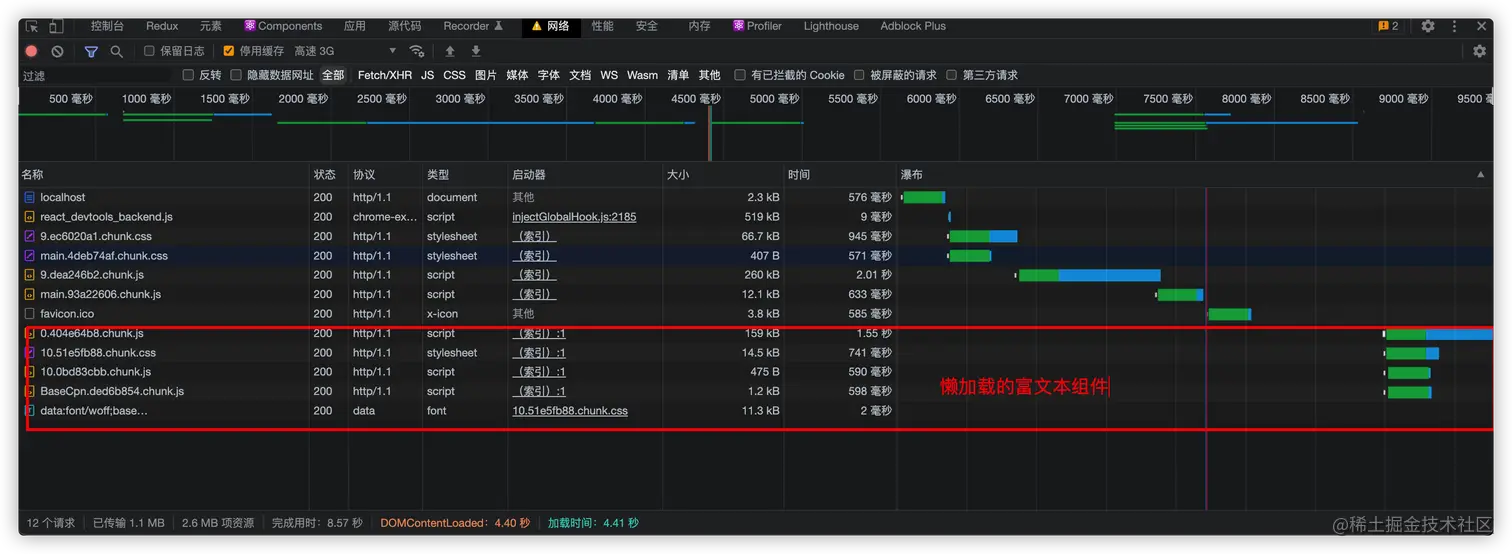Filter requests by CSS type
1512x554 pixels.
coord(455,75)
